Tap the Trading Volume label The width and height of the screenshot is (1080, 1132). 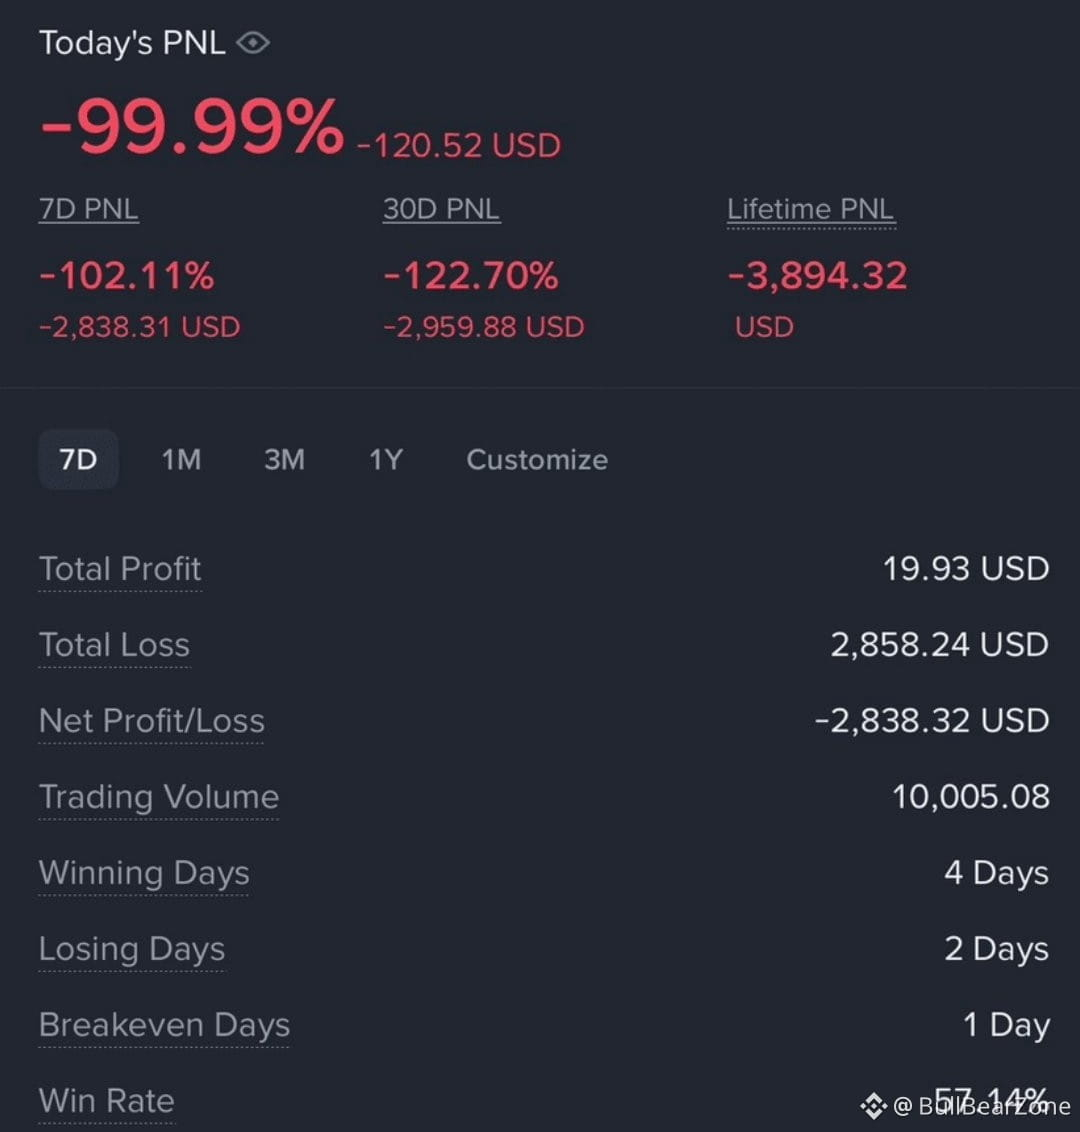[159, 797]
